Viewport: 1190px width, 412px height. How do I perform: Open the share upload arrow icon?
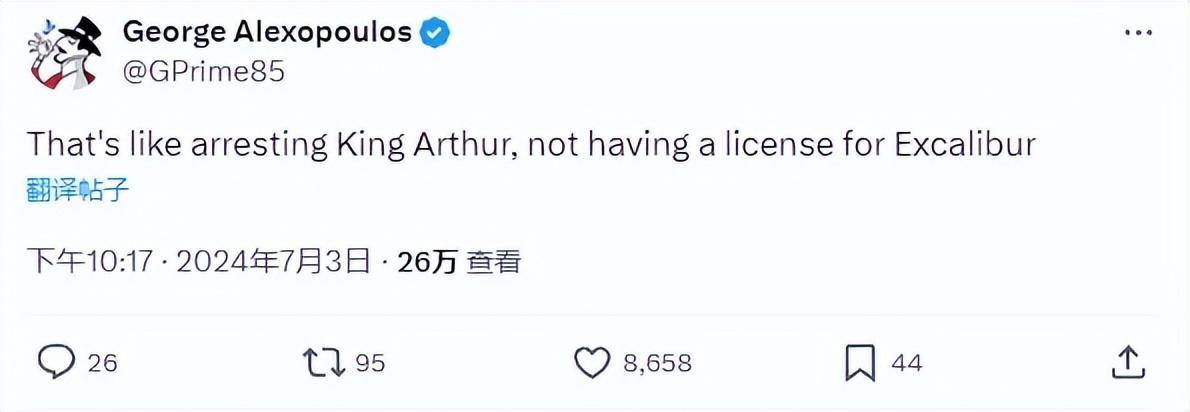click(x=1128, y=362)
